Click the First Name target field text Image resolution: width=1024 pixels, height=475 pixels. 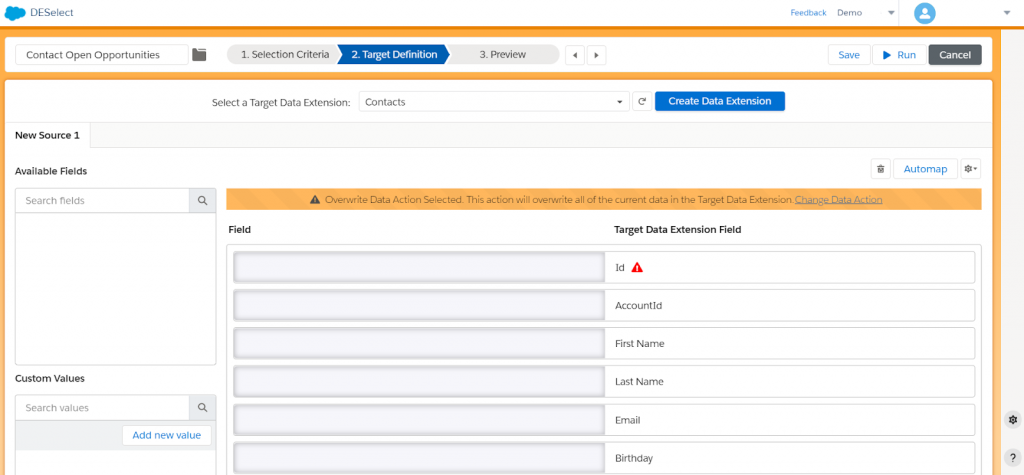[x=639, y=343]
